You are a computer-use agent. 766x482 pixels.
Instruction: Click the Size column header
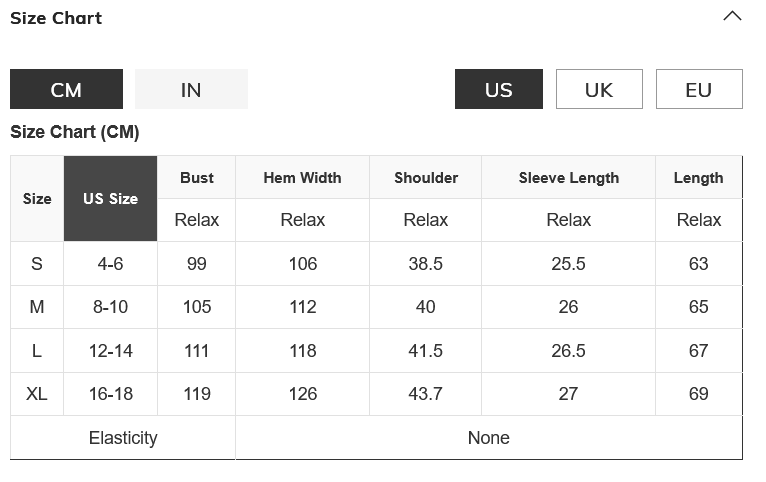[x=37, y=199]
